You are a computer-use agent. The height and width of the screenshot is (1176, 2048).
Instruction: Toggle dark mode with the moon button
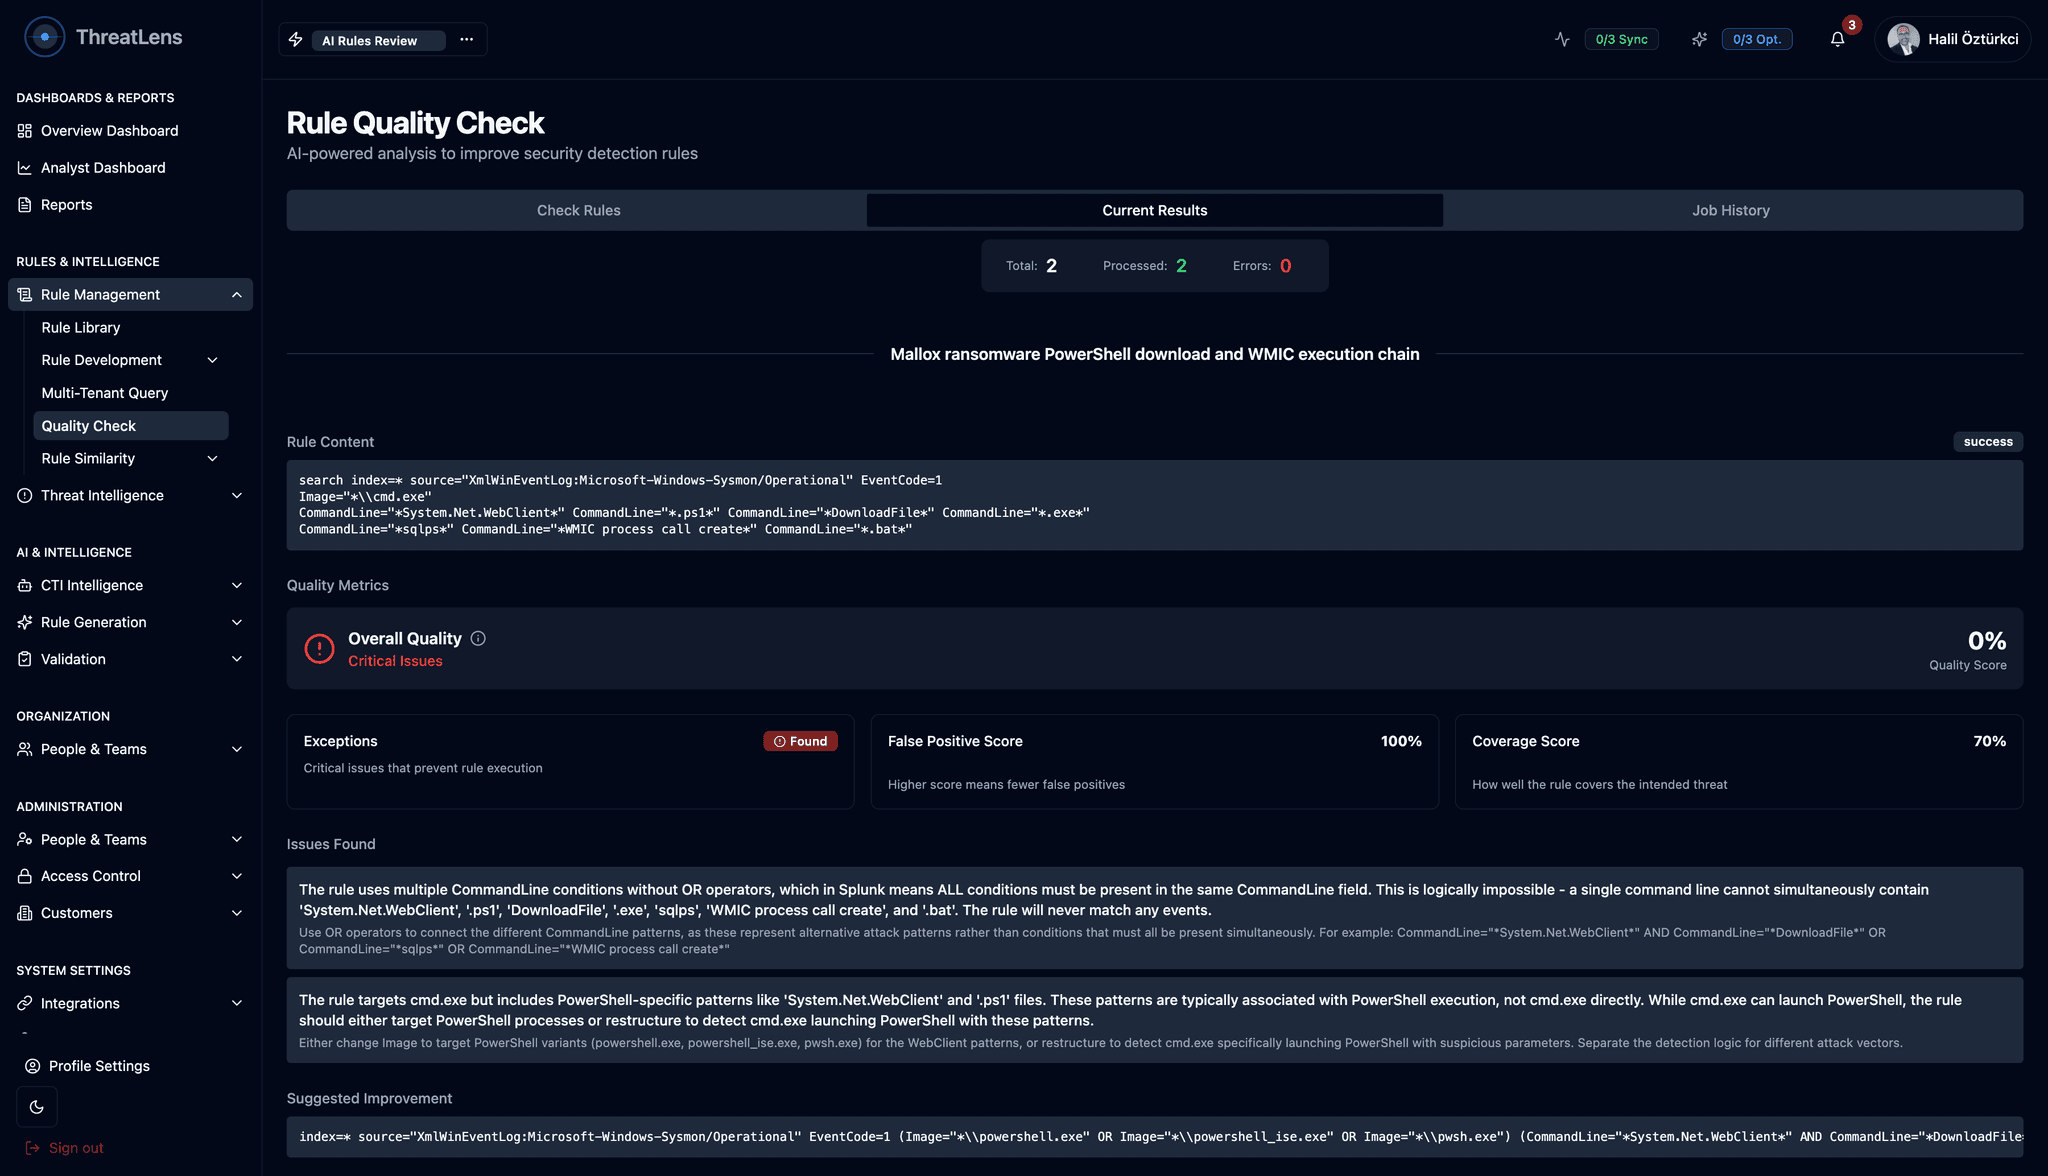click(x=37, y=1107)
